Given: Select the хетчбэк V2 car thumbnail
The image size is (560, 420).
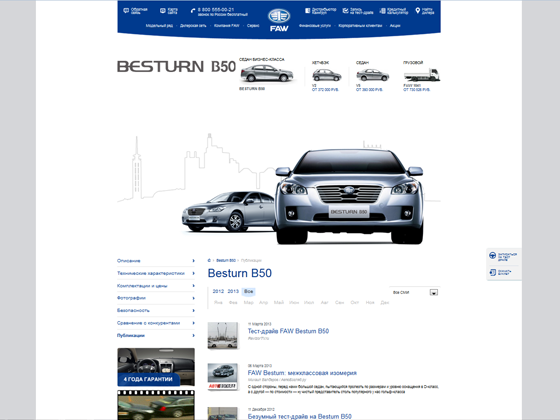Looking at the screenshot, I should (x=326, y=75).
